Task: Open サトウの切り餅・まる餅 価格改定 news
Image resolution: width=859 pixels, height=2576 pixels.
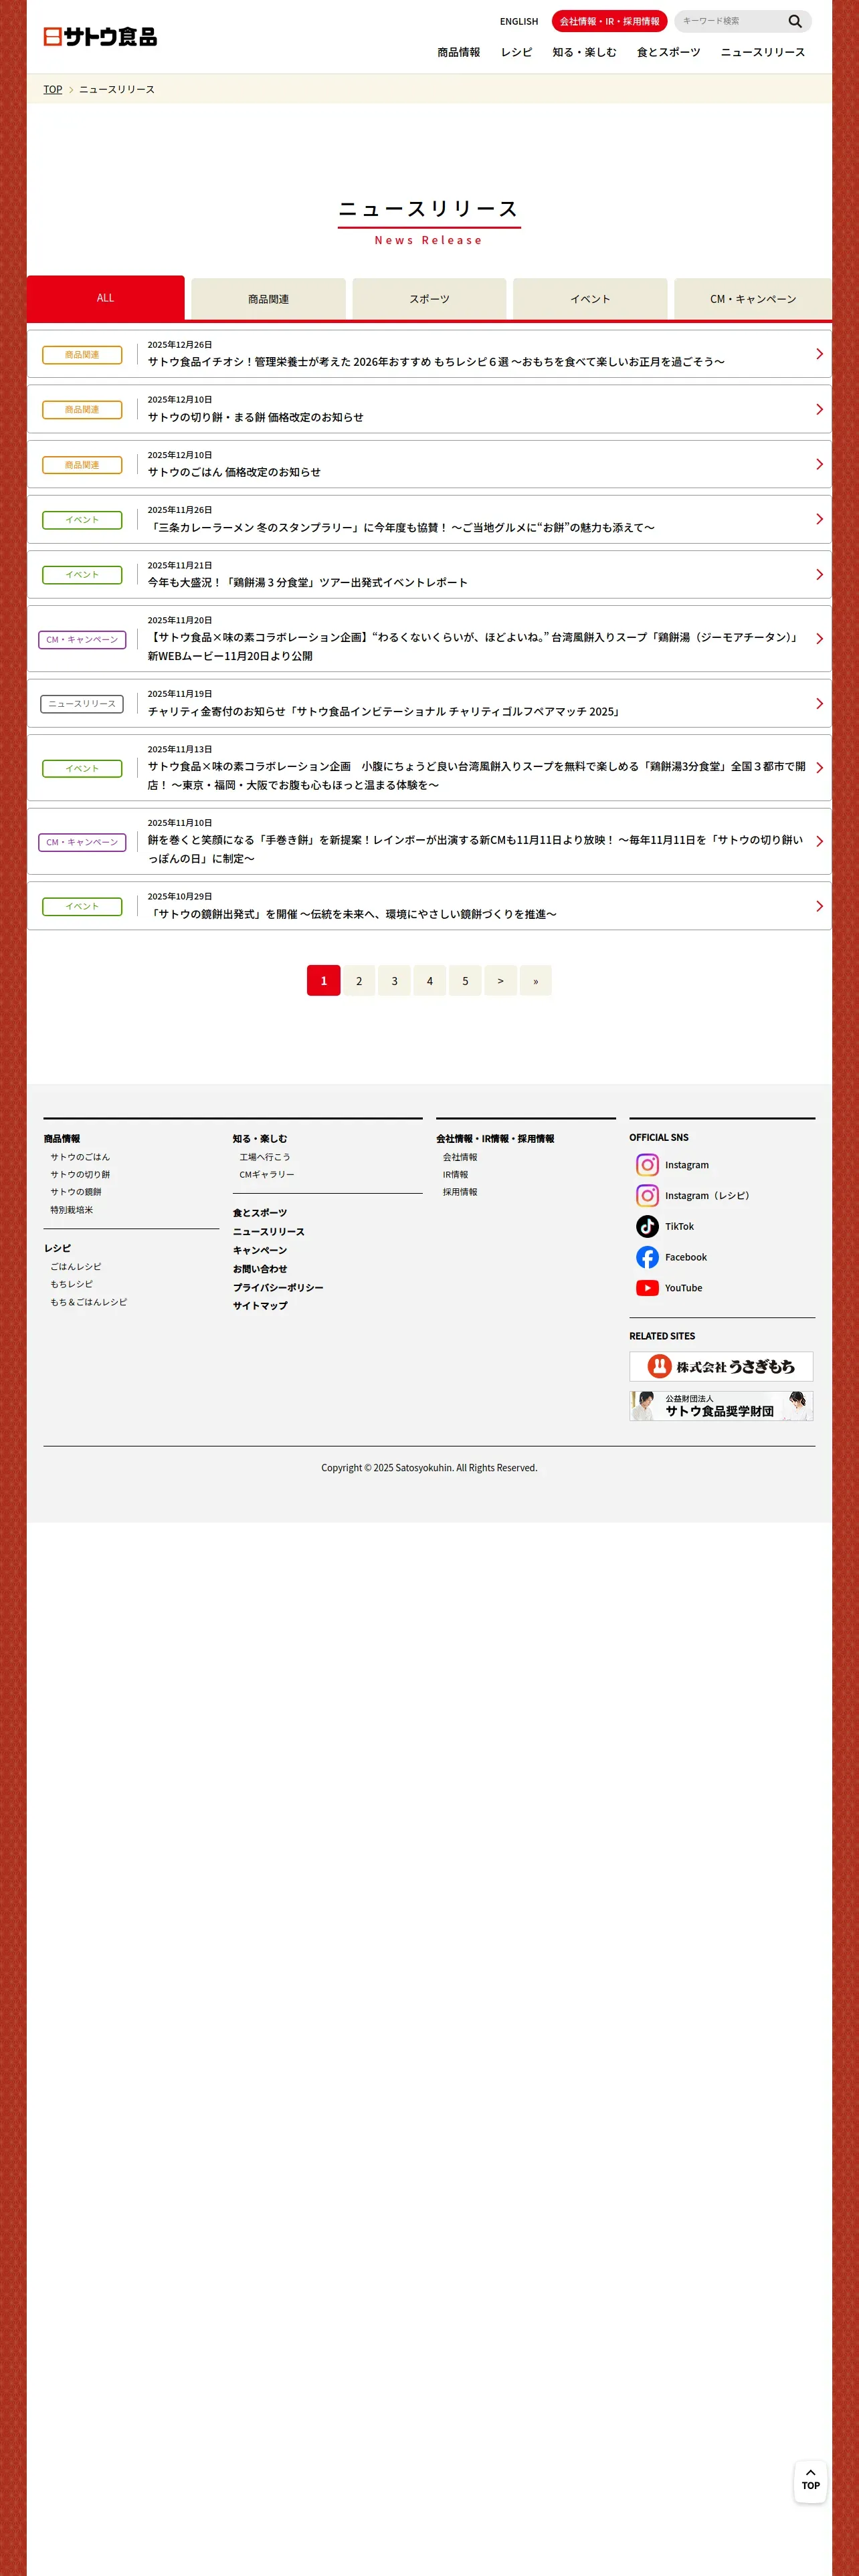Action: [x=429, y=409]
